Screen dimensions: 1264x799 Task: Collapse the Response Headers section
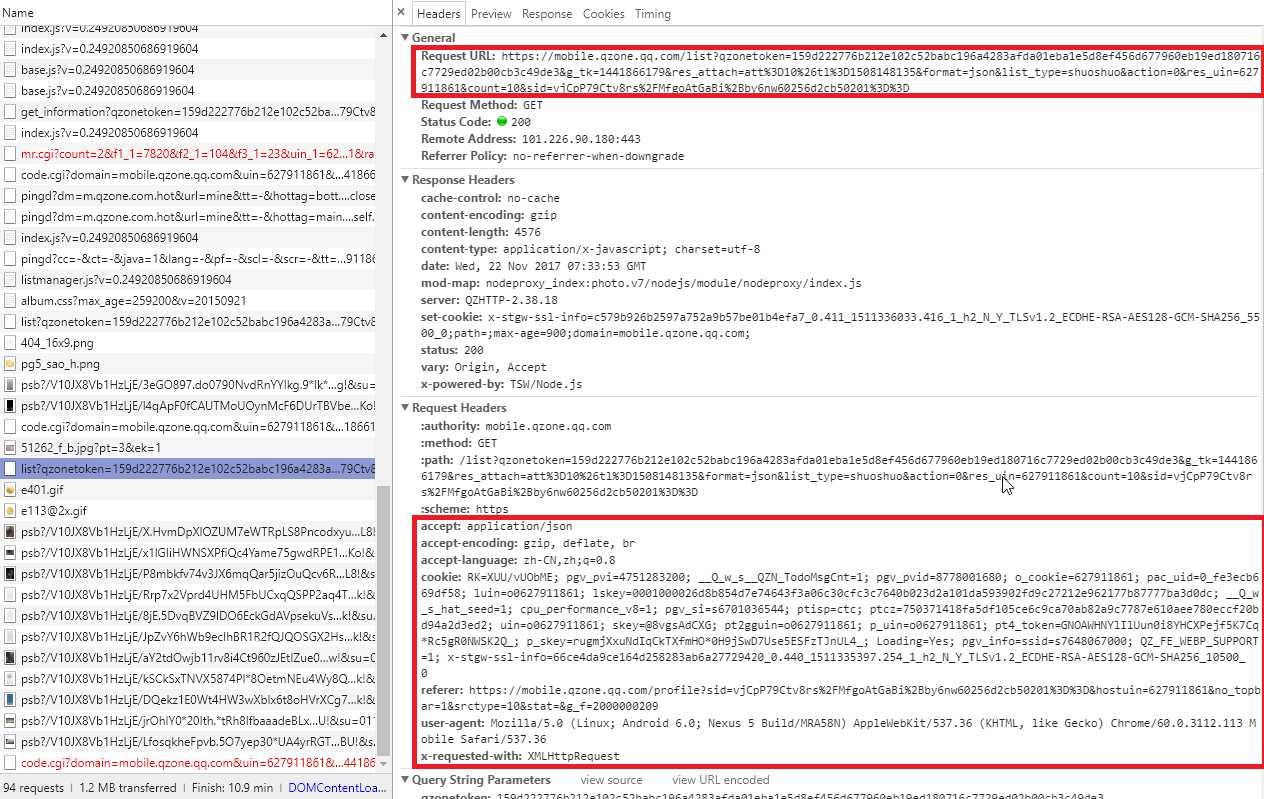[x=405, y=180]
